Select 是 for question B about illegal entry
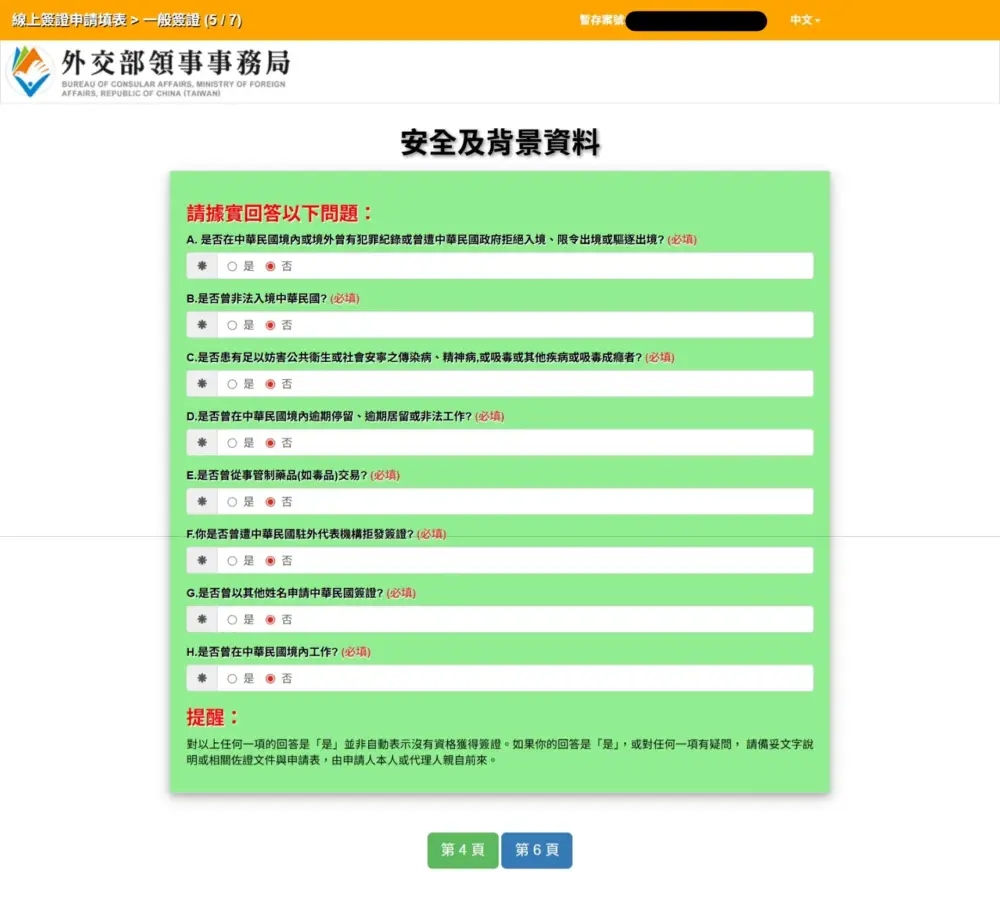The width and height of the screenshot is (1000, 924). tap(230, 324)
